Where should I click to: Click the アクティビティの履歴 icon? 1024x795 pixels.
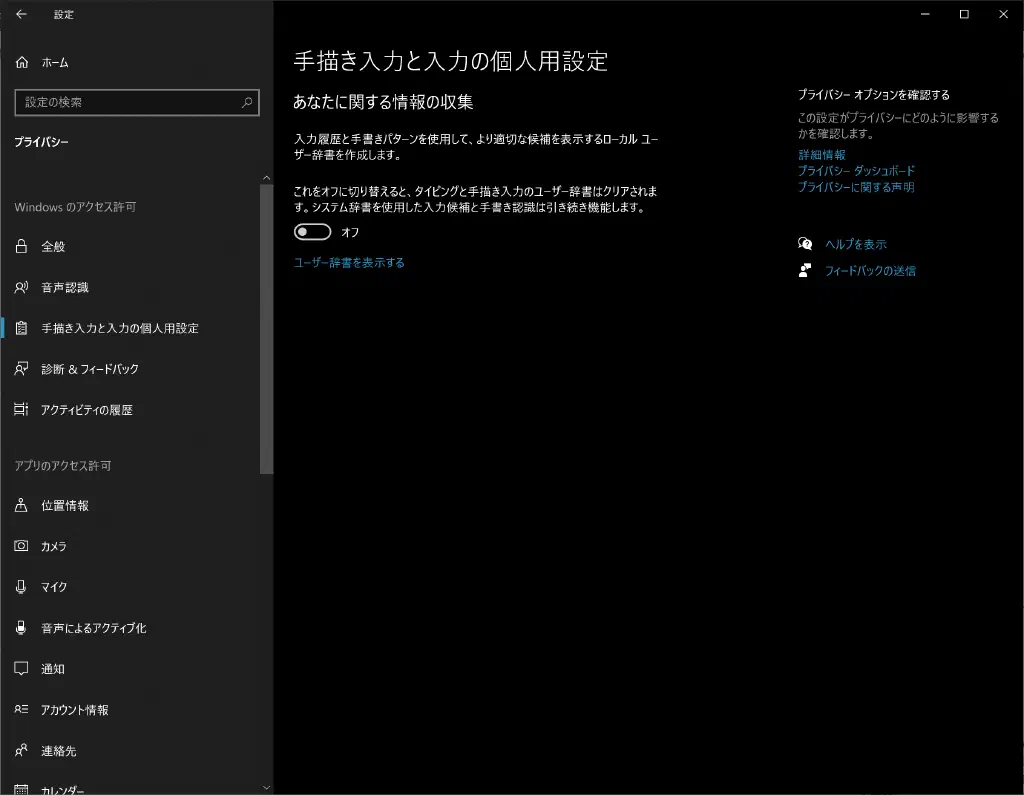point(21,410)
